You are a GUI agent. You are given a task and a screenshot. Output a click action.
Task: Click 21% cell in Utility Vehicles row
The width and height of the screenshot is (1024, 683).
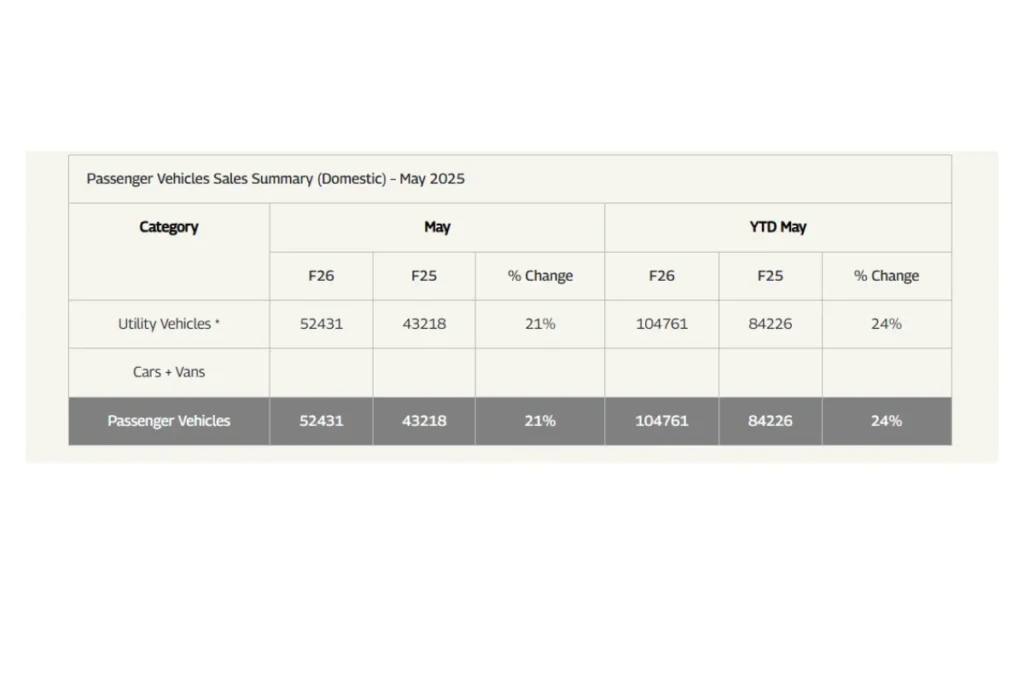(x=540, y=324)
